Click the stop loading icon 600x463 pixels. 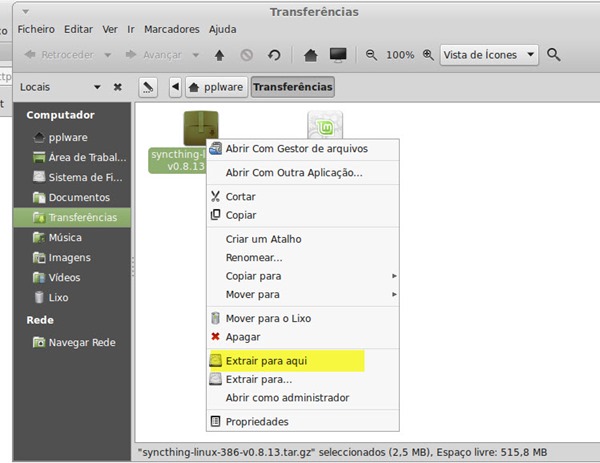(x=246, y=55)
